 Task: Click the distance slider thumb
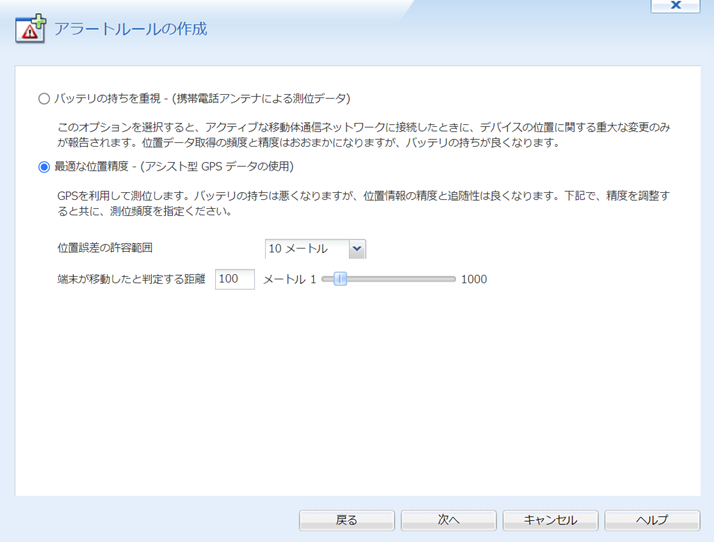click(x=340, y=279)
